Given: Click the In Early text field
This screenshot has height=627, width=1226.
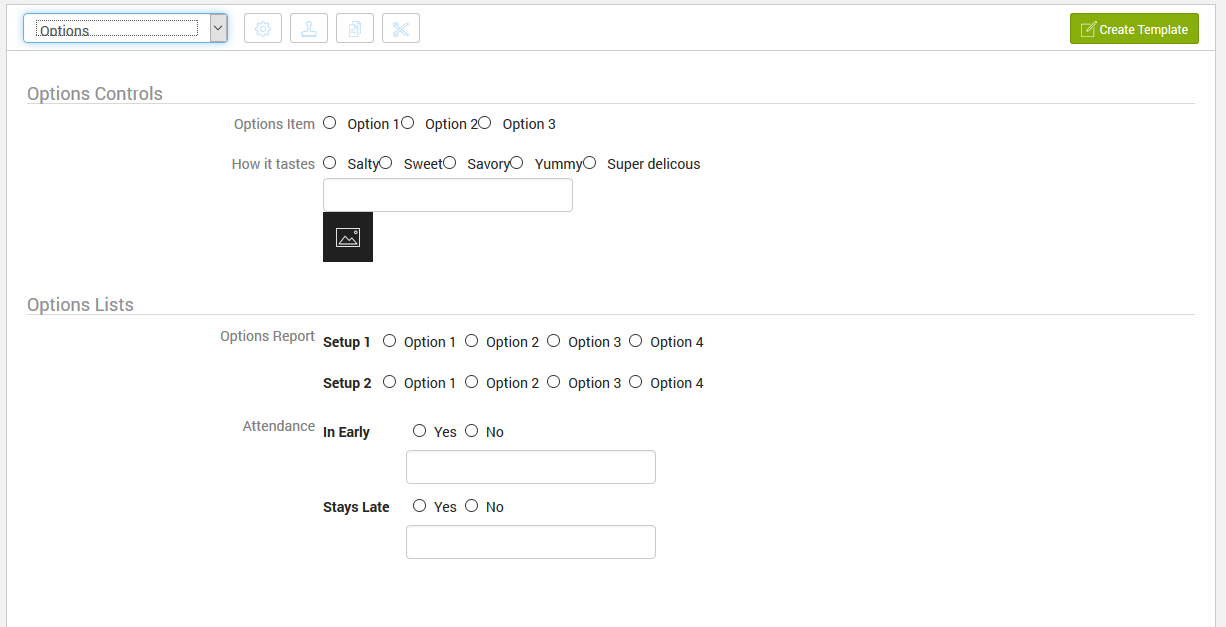Looking at the screenshot, I should (531, 467).
